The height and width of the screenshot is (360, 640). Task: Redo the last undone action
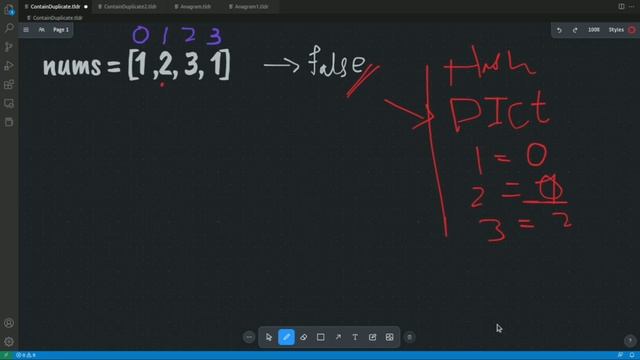pyautogui.click(x=575, y=30)
